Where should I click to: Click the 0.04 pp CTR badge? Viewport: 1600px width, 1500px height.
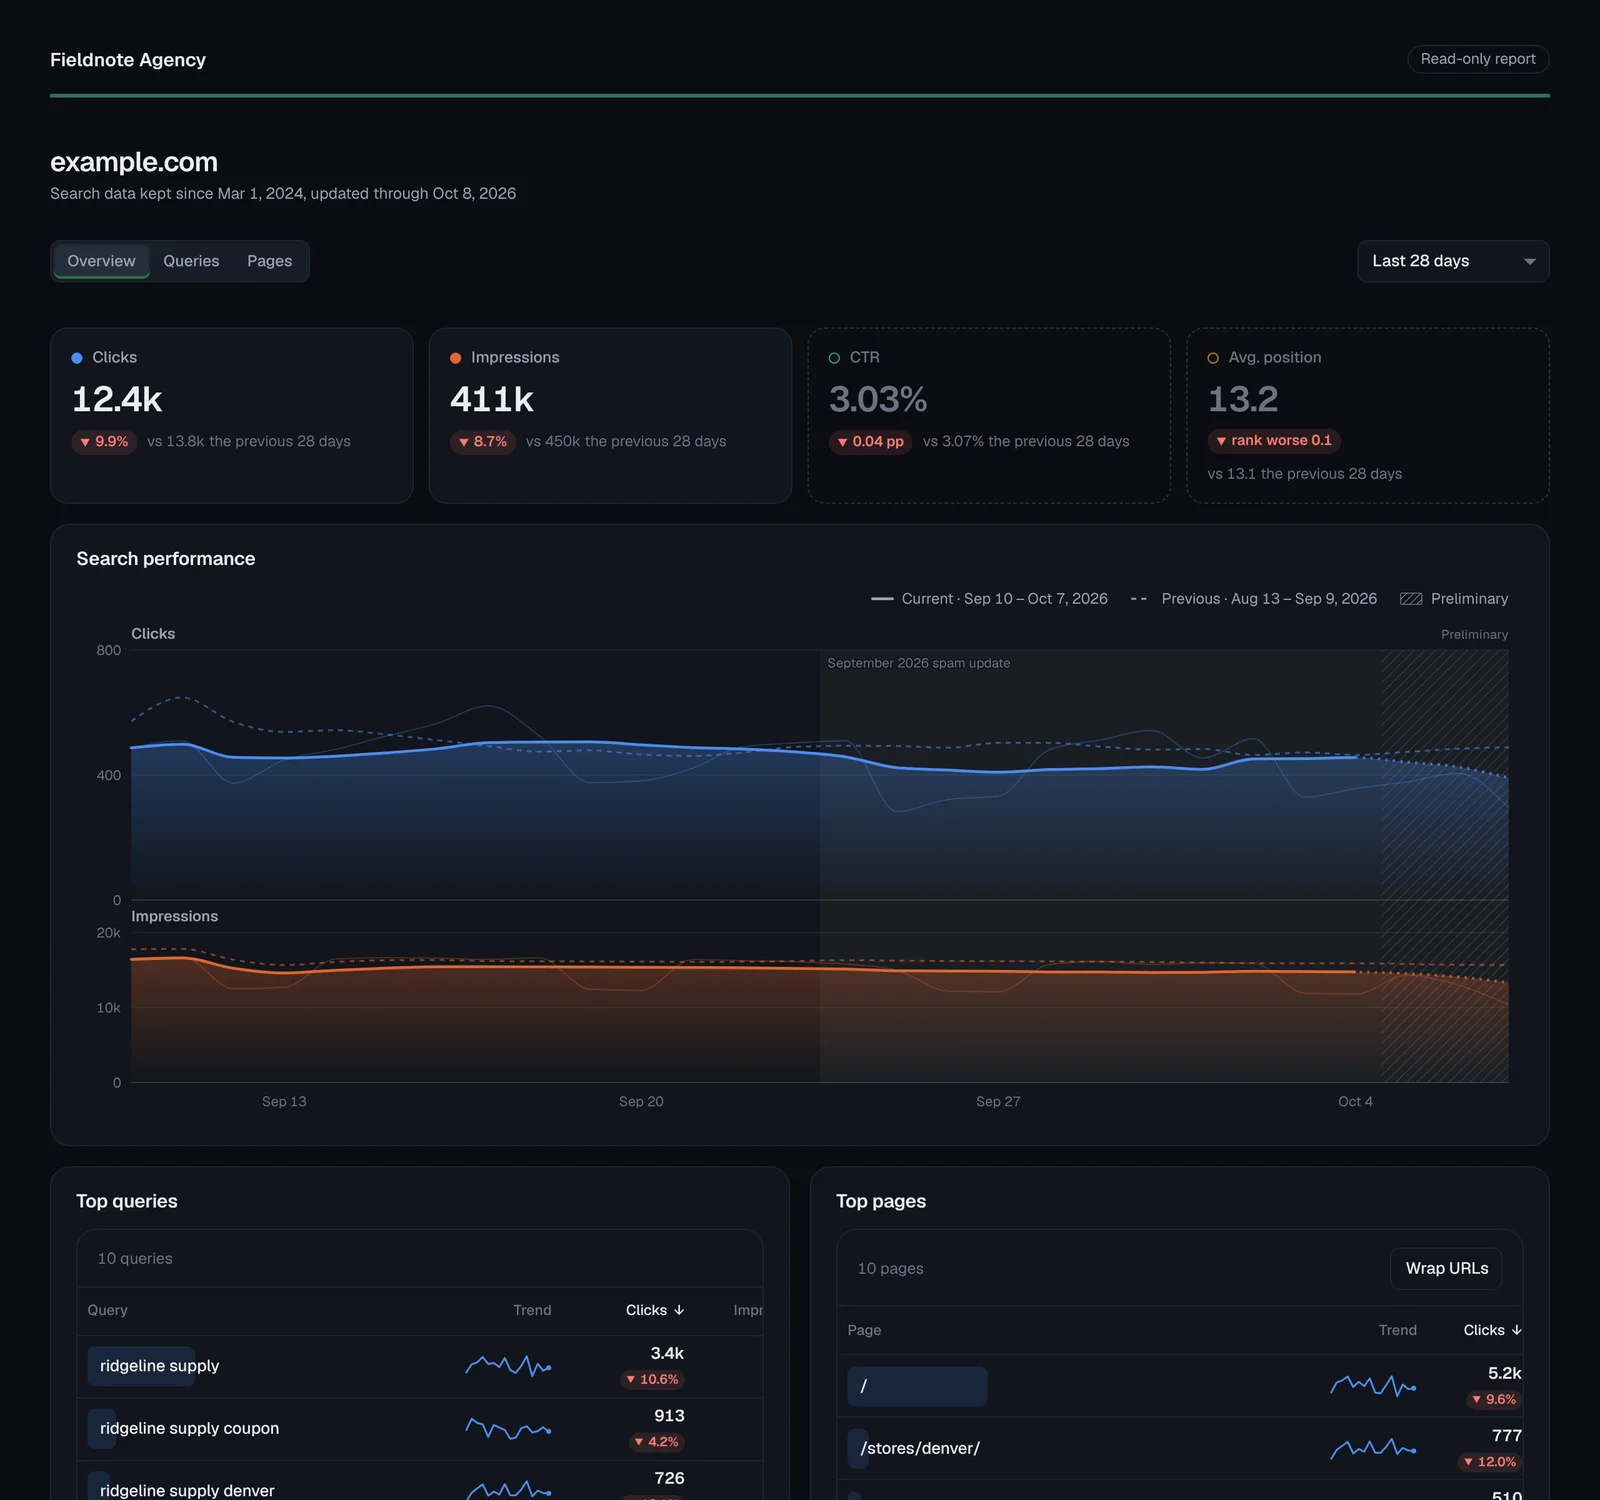[x=870, y=441]
